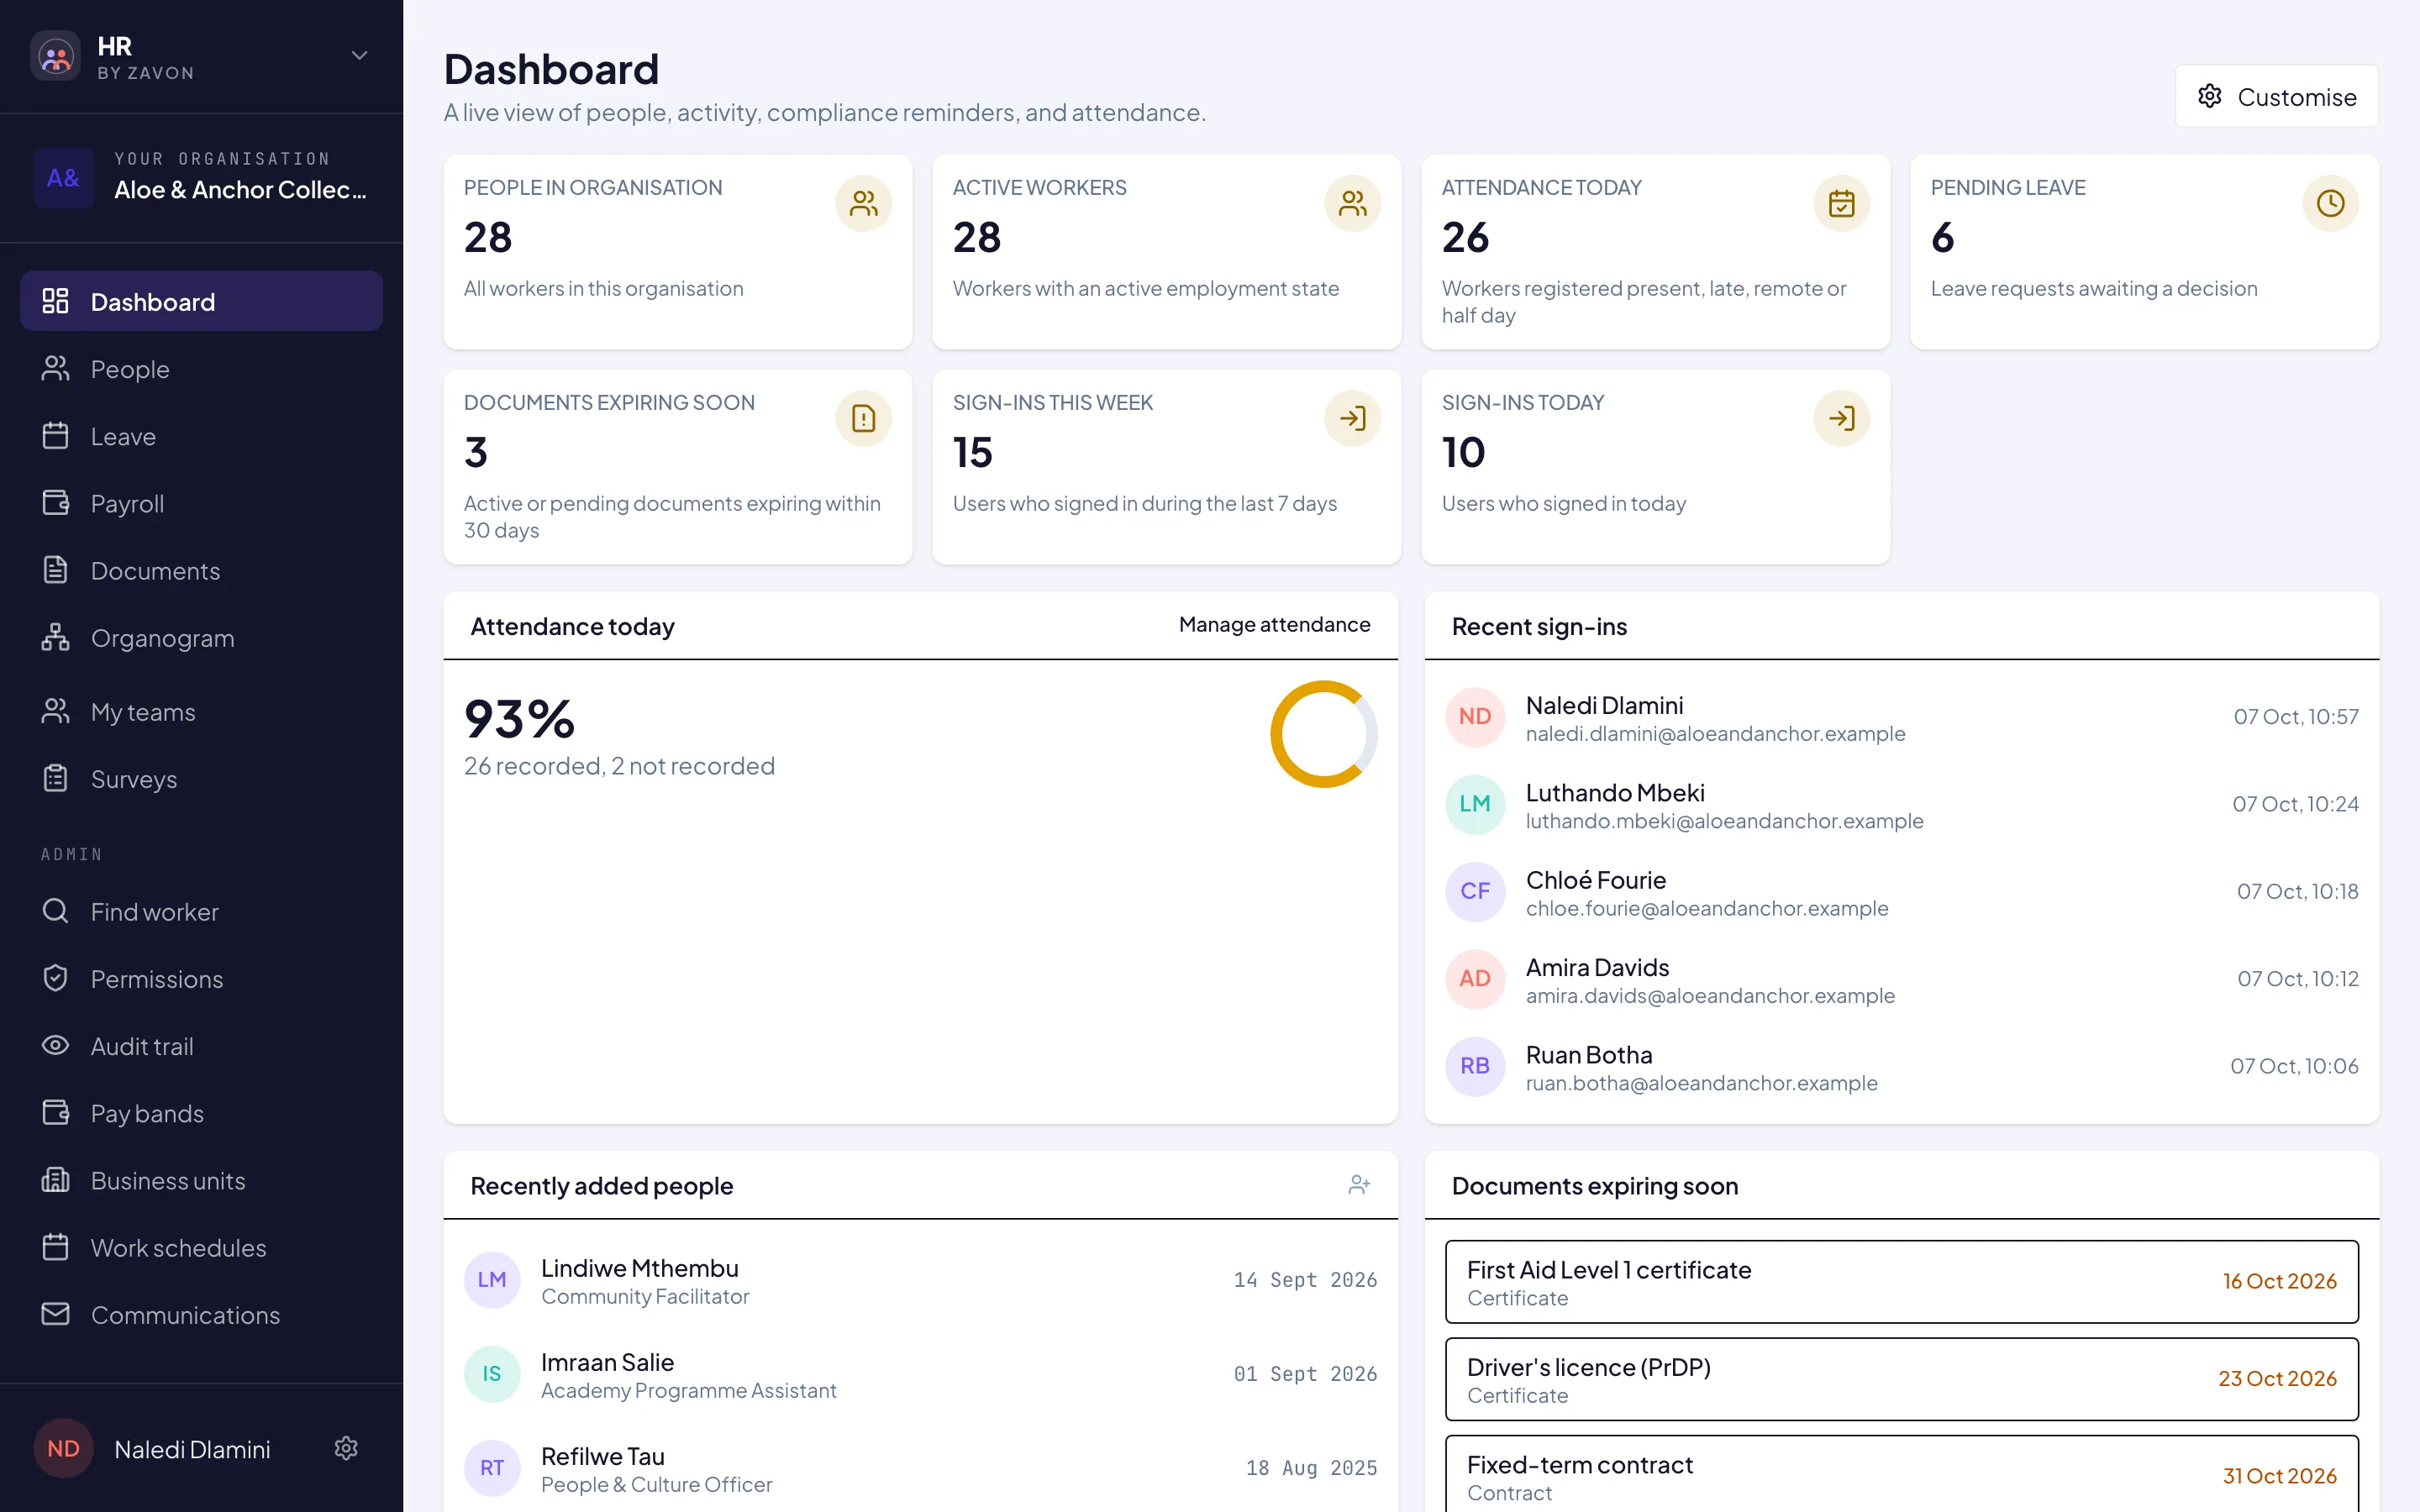This screenshot has height=1512, width=2420.
Task: Click add-person icon in Recently added people
Action: click(x=1358, y=1185)
